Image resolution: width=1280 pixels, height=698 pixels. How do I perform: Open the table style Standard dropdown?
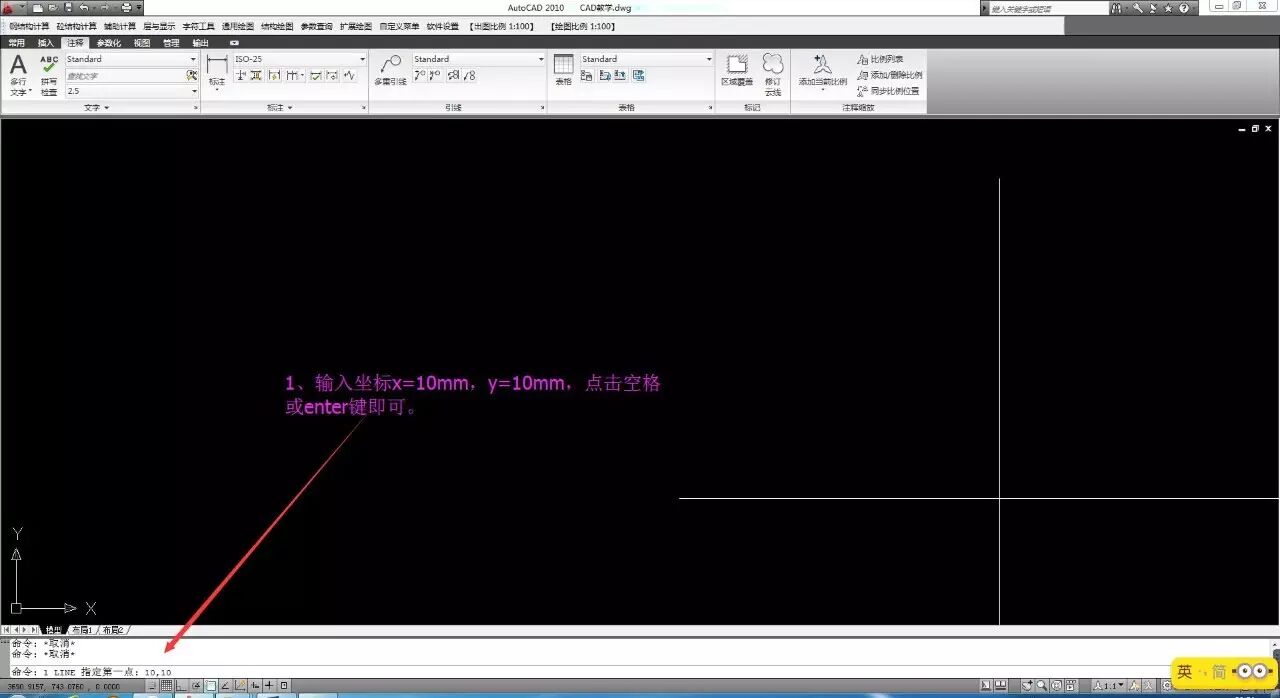(x=709, y=59)
